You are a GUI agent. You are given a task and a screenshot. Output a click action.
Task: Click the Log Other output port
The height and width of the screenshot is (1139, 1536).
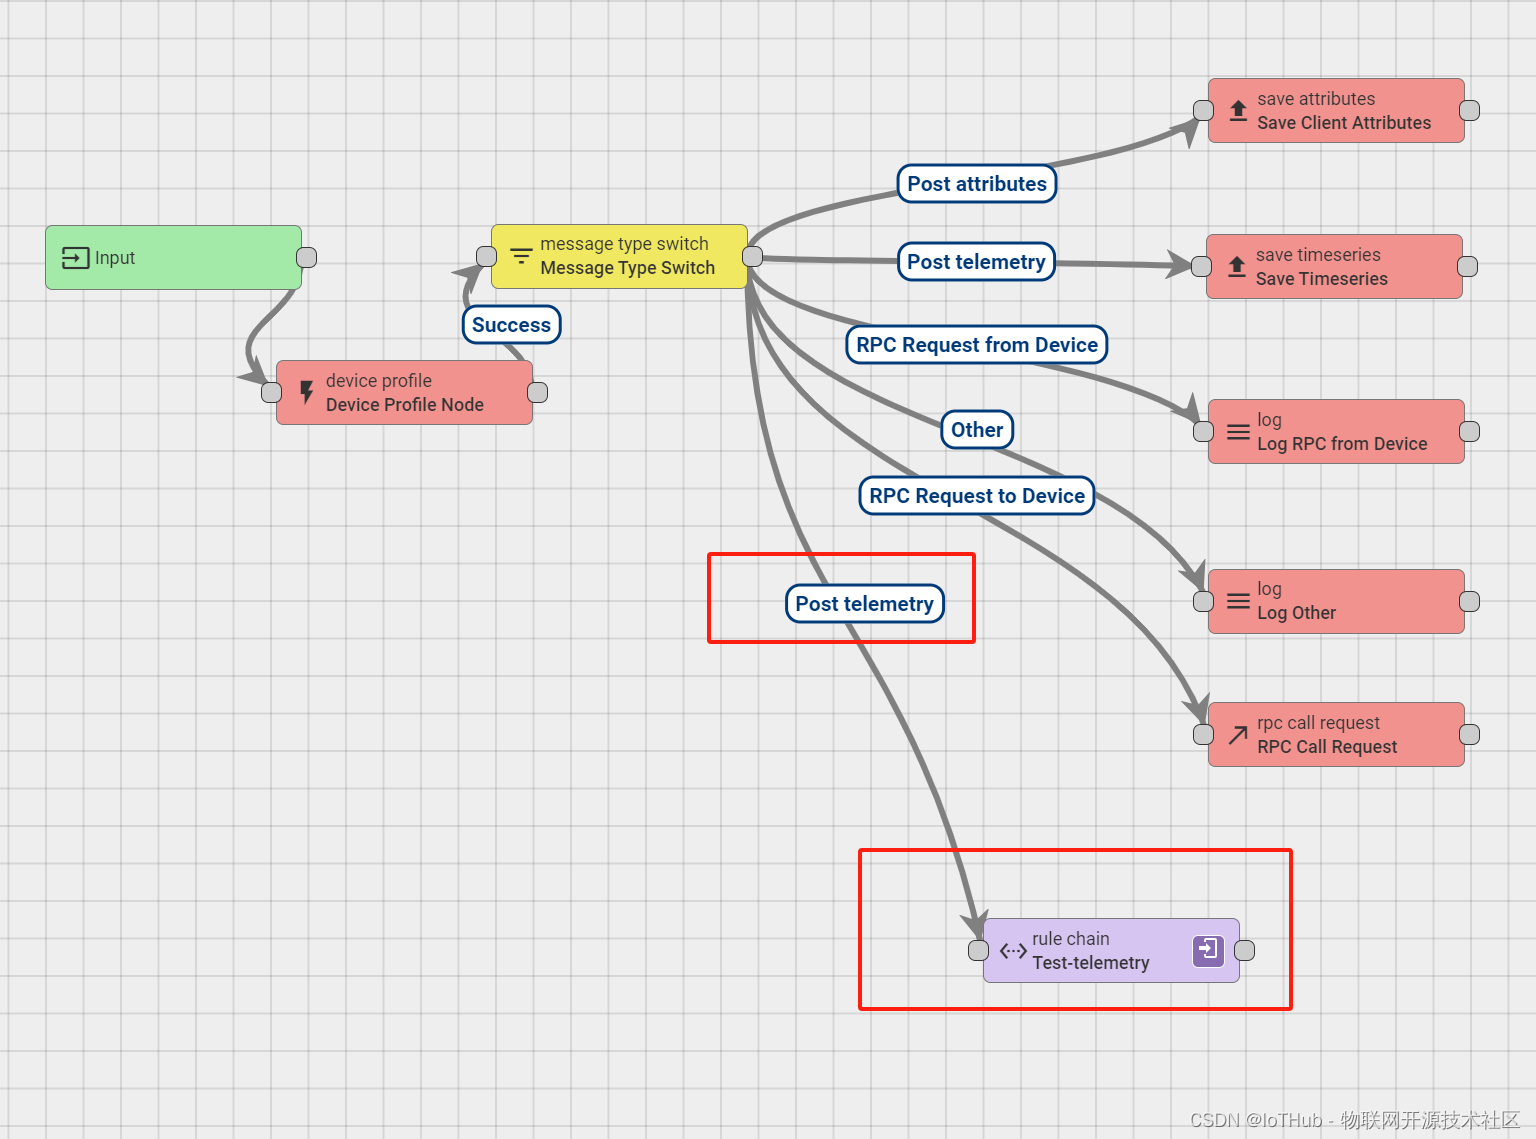click(1470, 601)
